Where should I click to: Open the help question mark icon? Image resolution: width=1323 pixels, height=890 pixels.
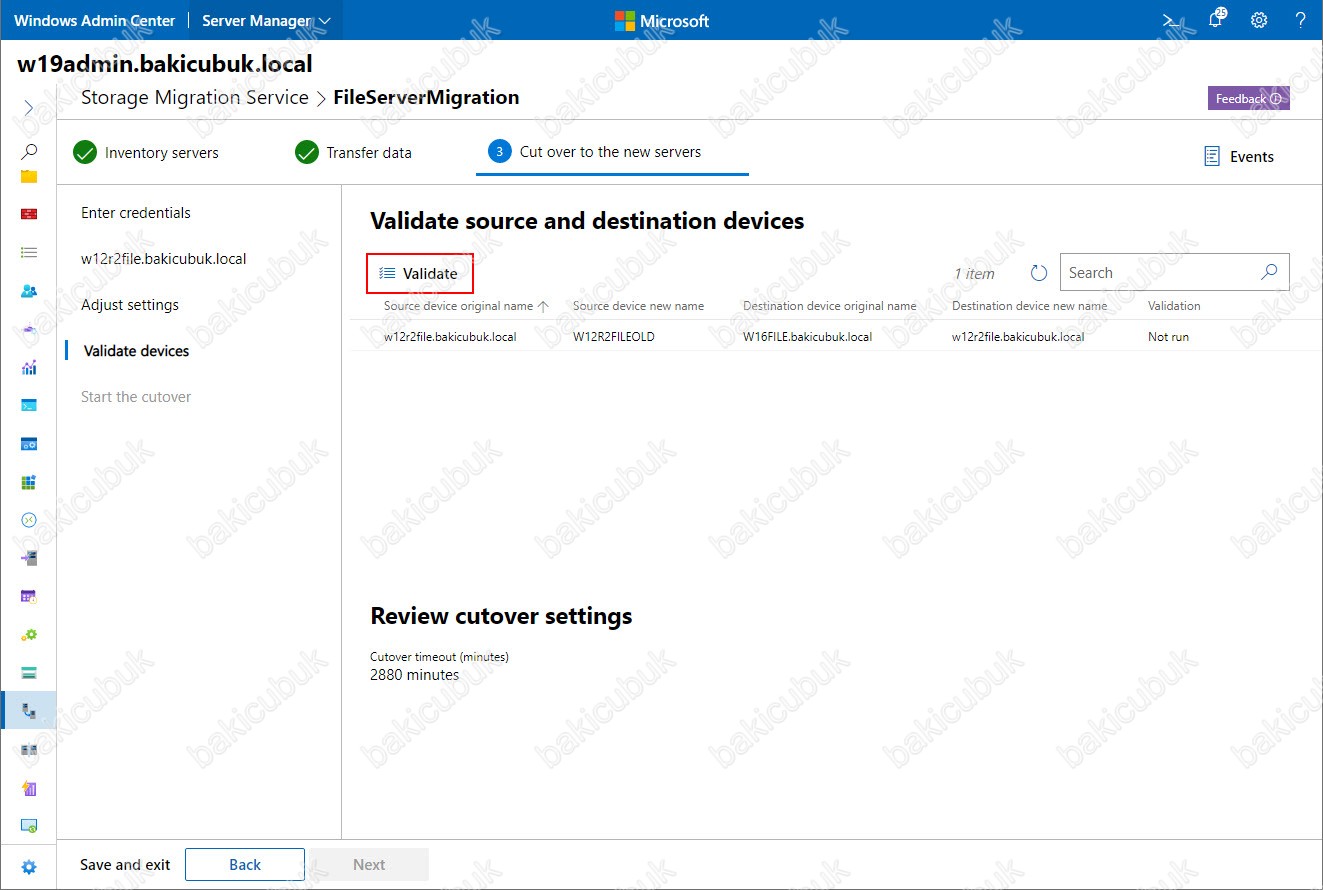pos(1300,20)
